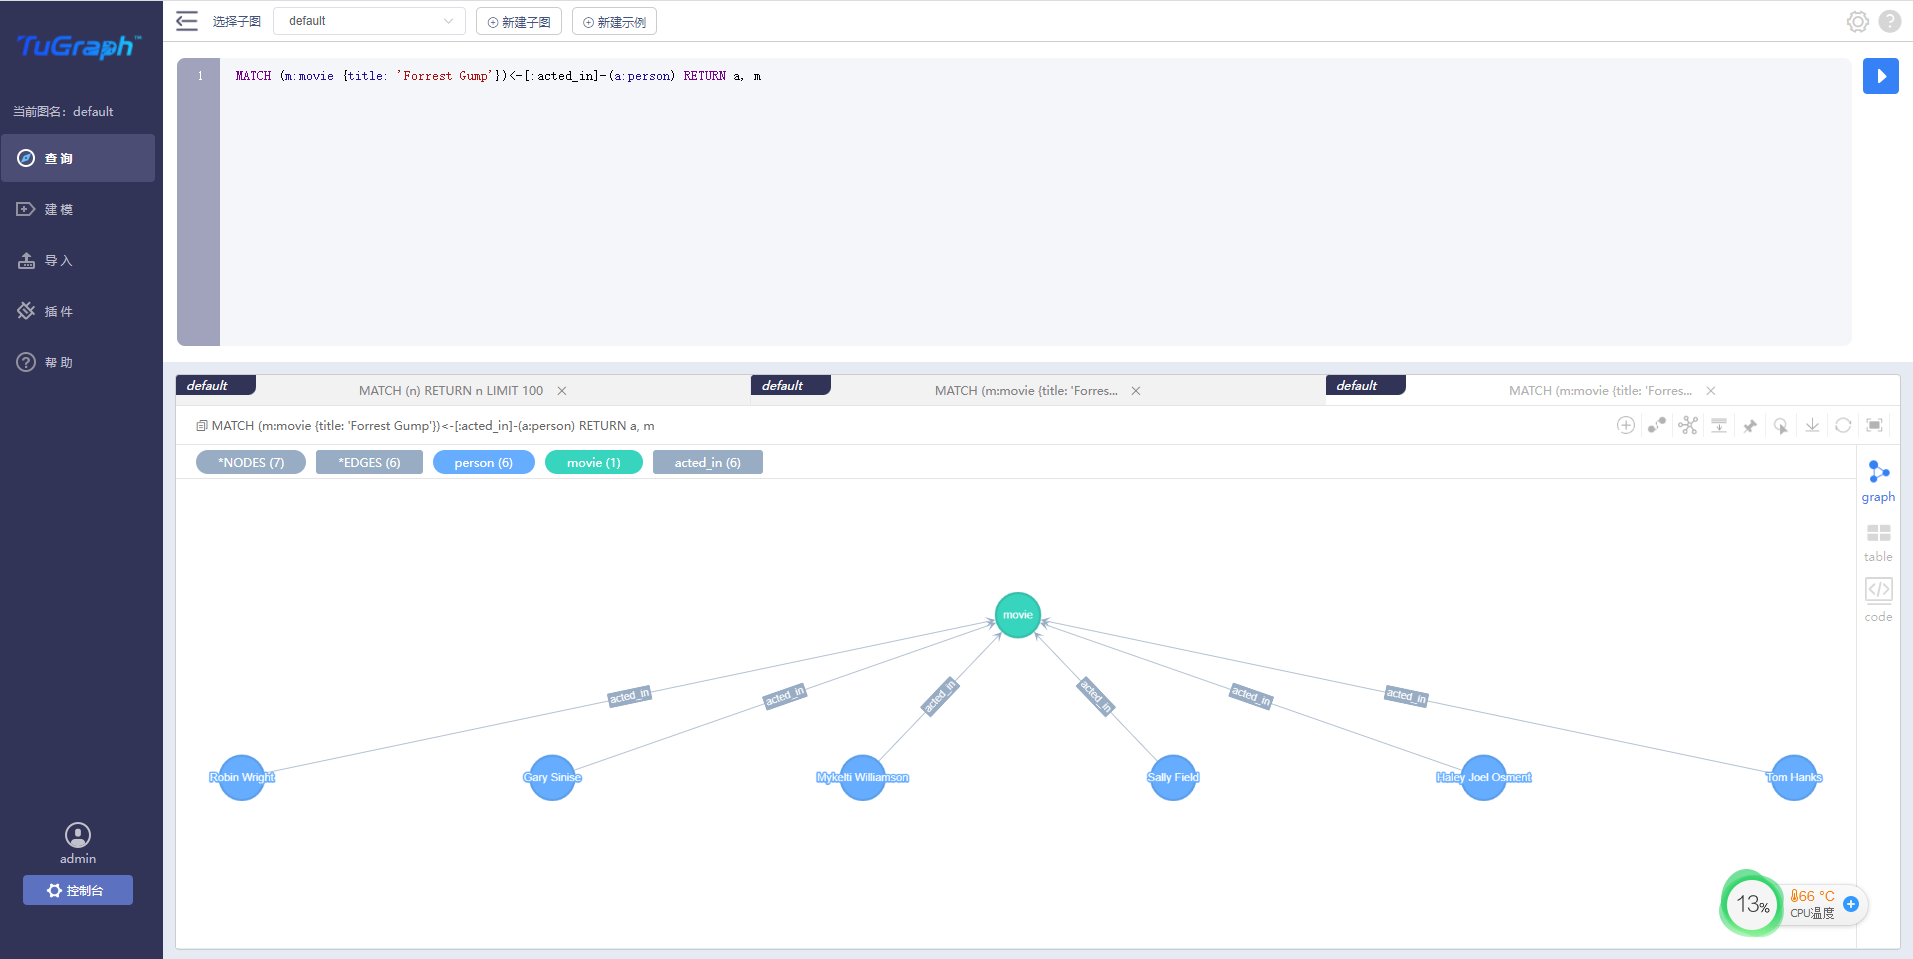Click the TuGraph logo

(79, 46)
